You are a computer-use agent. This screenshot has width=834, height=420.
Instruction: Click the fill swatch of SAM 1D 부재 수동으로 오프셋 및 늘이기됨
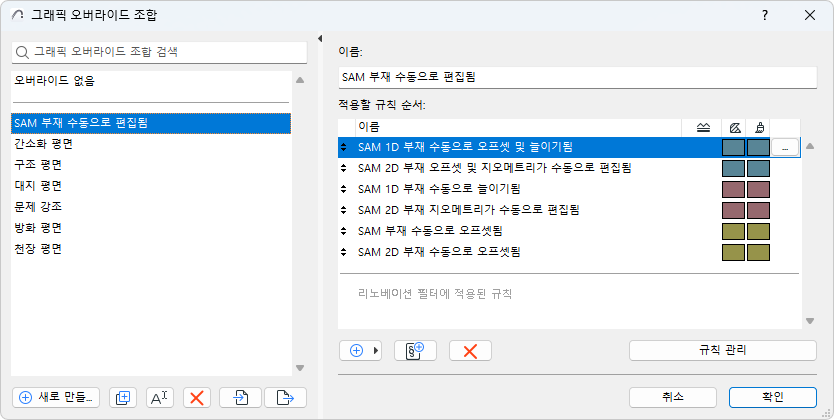(x=733, y=147)
